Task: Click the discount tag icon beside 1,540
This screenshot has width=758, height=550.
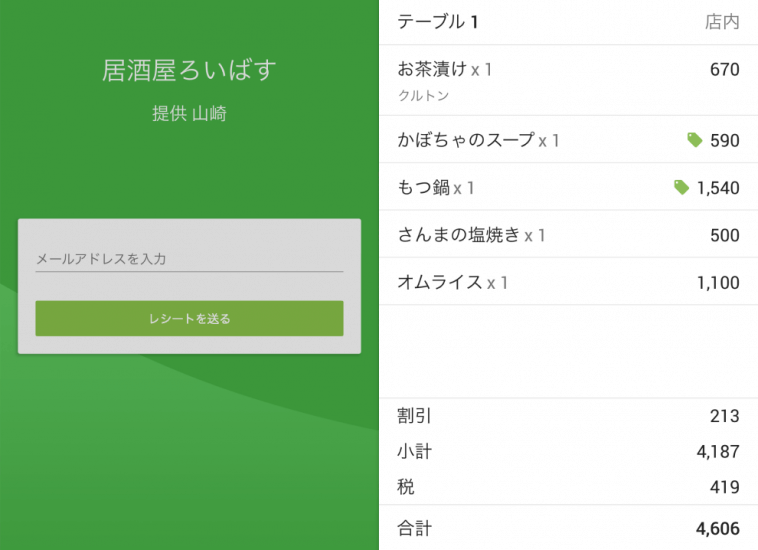Action: [x=681, y=188]
